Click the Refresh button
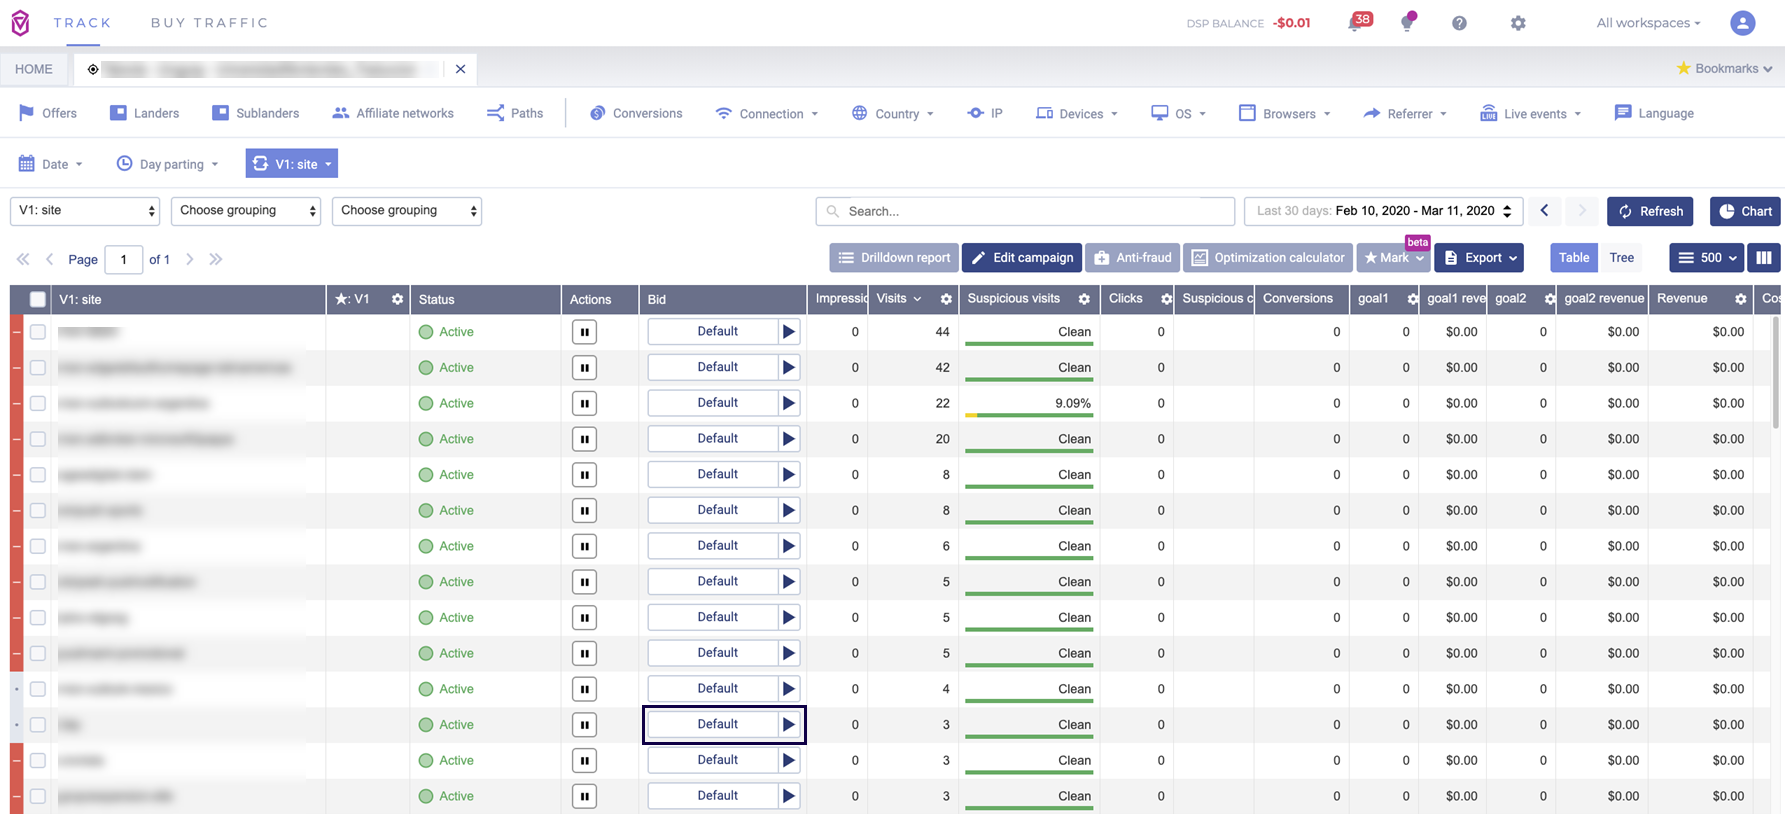The width and height of the screenshot is (1785, 814). pyautogui.click(x=1649, y=211)
